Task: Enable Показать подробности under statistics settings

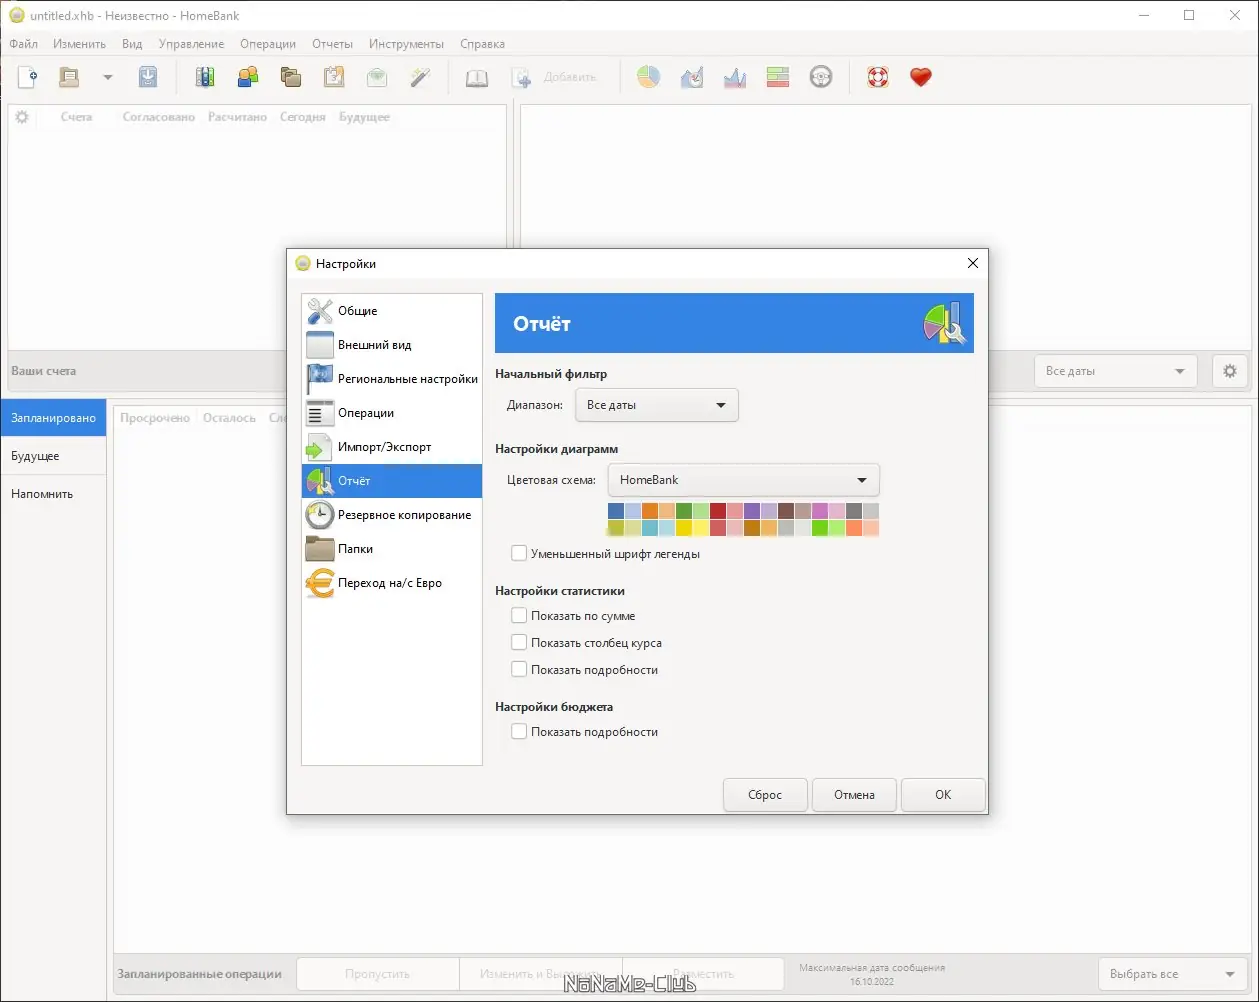Action: pos(518,670)
